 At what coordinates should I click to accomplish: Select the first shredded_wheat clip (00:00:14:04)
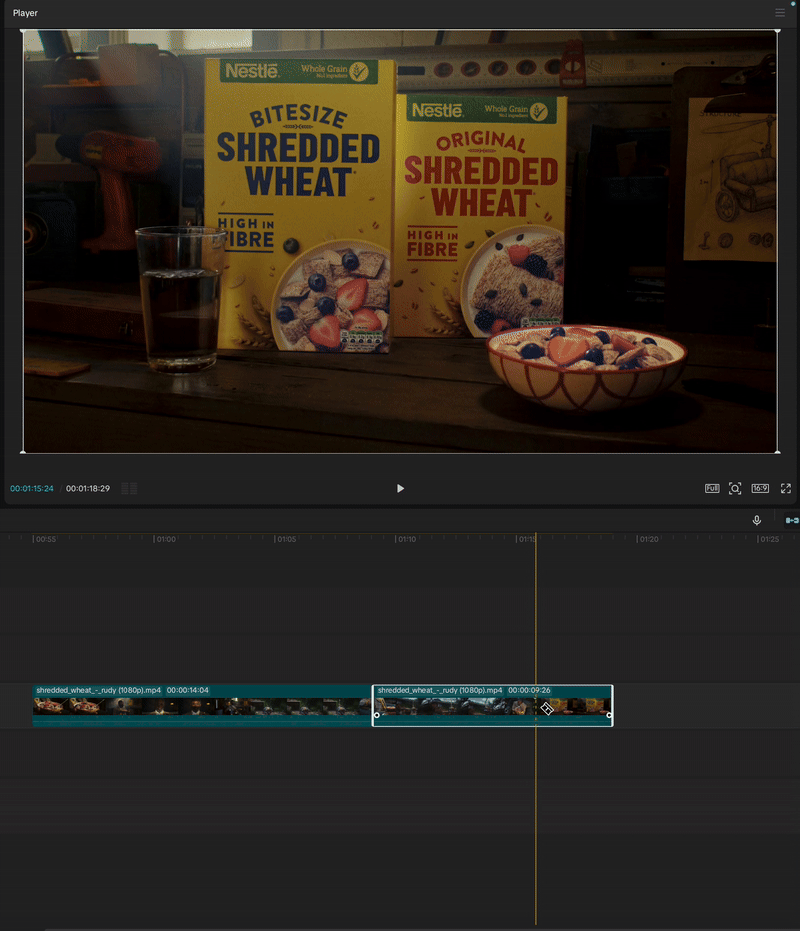200,704
